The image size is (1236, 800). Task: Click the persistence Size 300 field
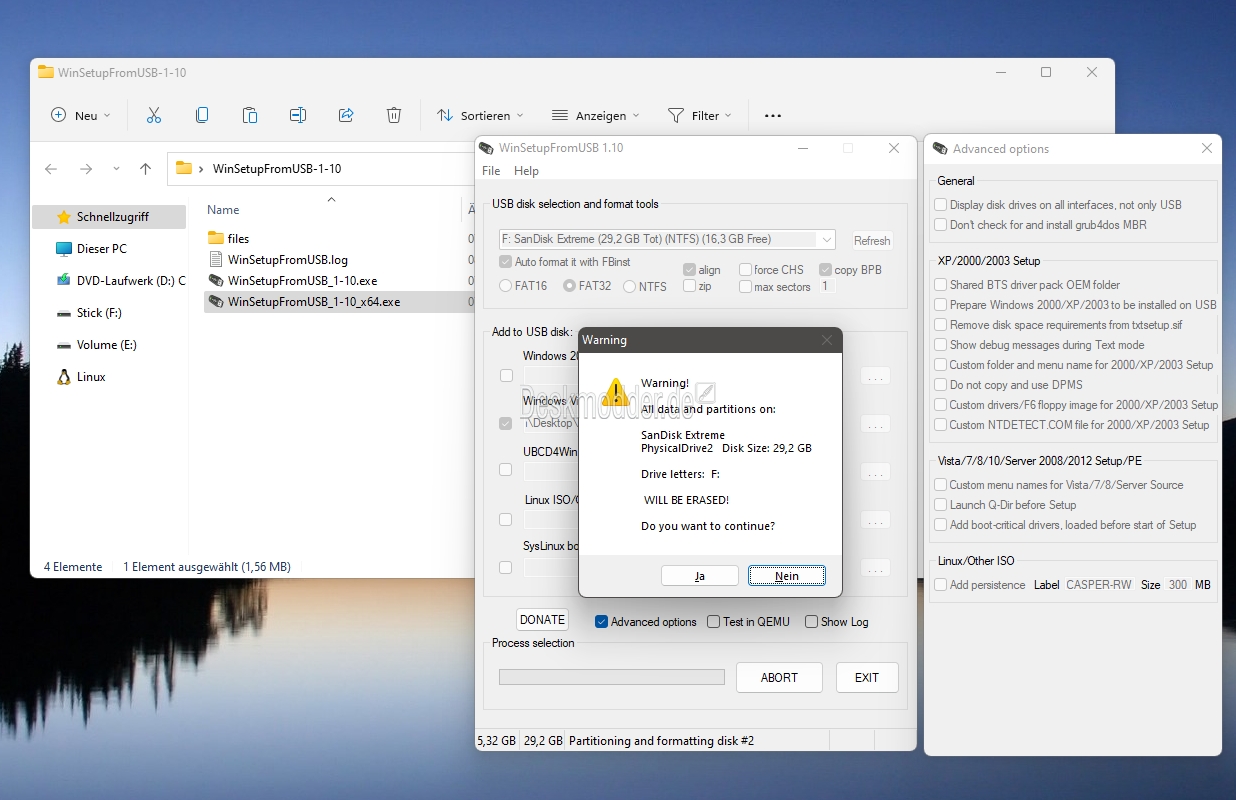coord(1178,585)
